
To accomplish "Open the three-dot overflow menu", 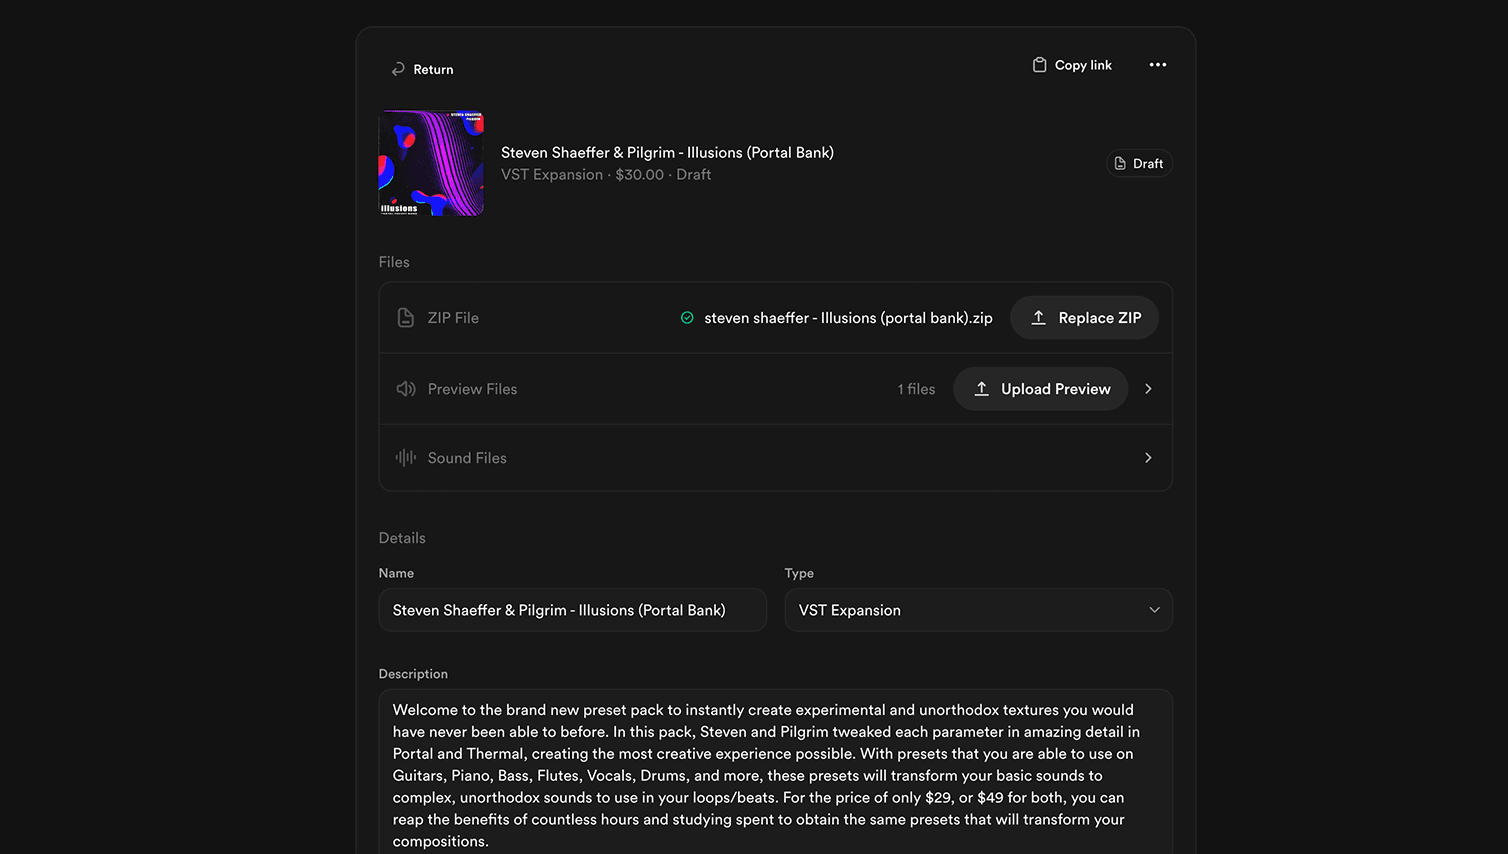I will (1157, 64).
